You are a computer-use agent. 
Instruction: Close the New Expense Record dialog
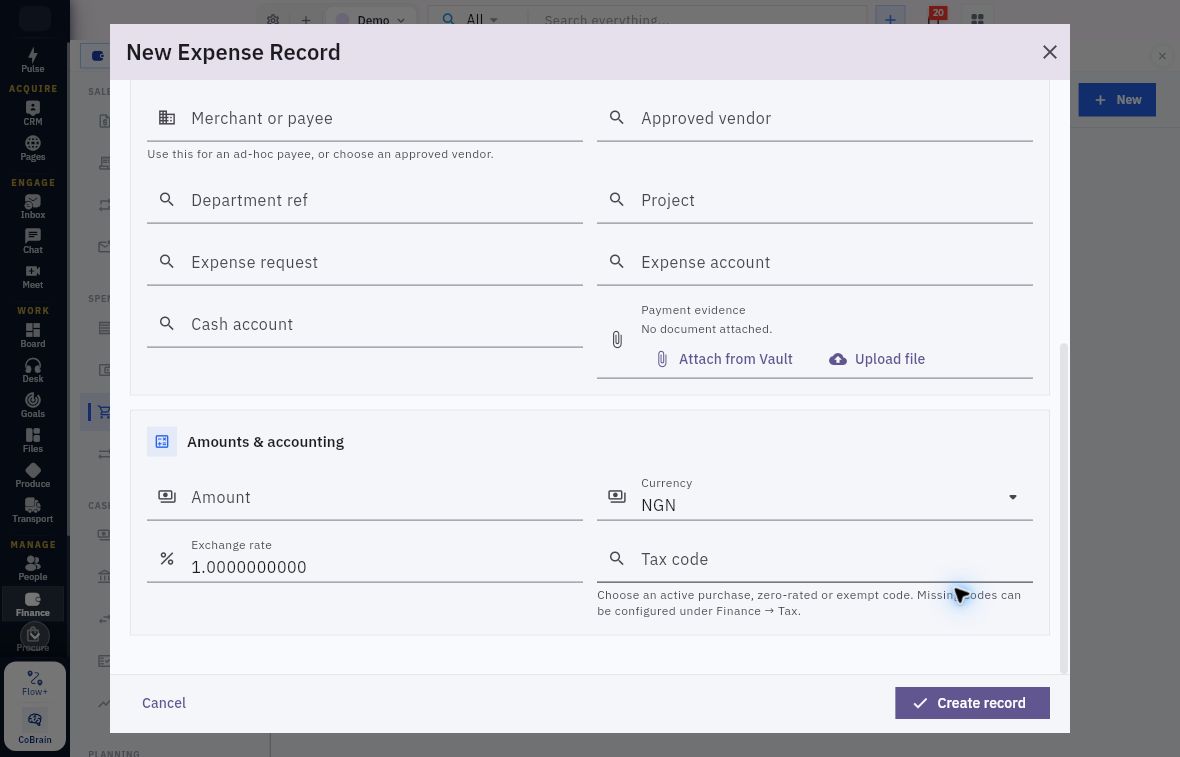(1049, 52)
